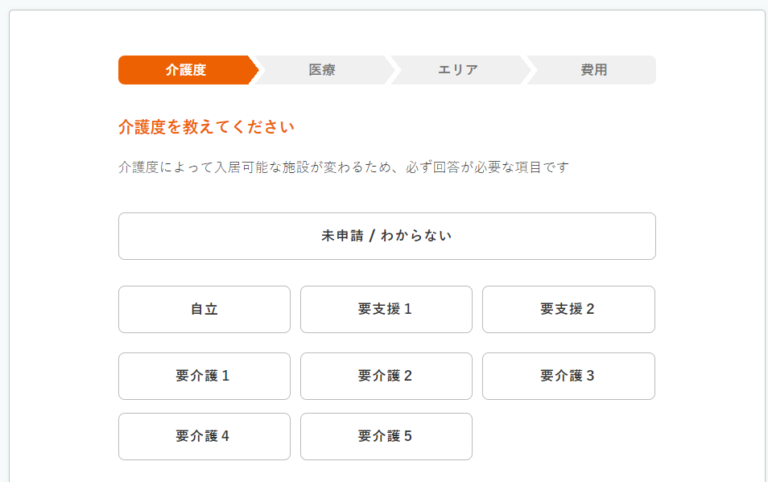Pick the 要支援 2 button
The height and width of the screenshot is (482, 768).
pyautogui.click(x=568, y=309)
